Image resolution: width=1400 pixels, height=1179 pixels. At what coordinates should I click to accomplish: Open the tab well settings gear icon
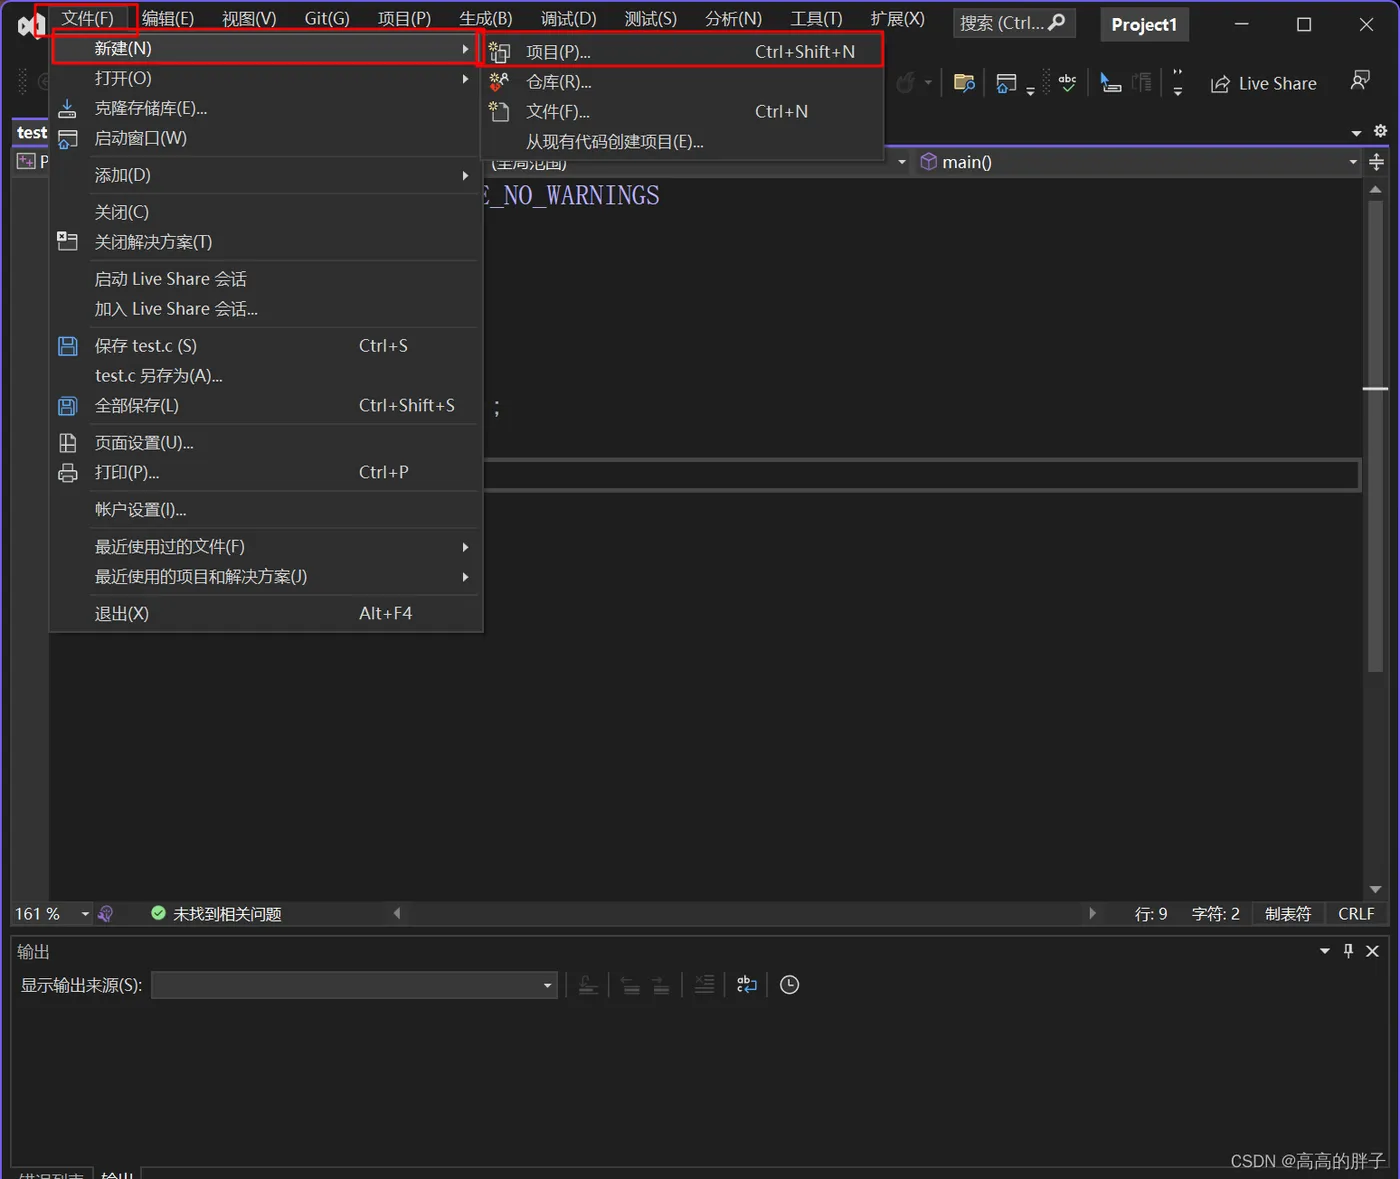pos(1380,131)
